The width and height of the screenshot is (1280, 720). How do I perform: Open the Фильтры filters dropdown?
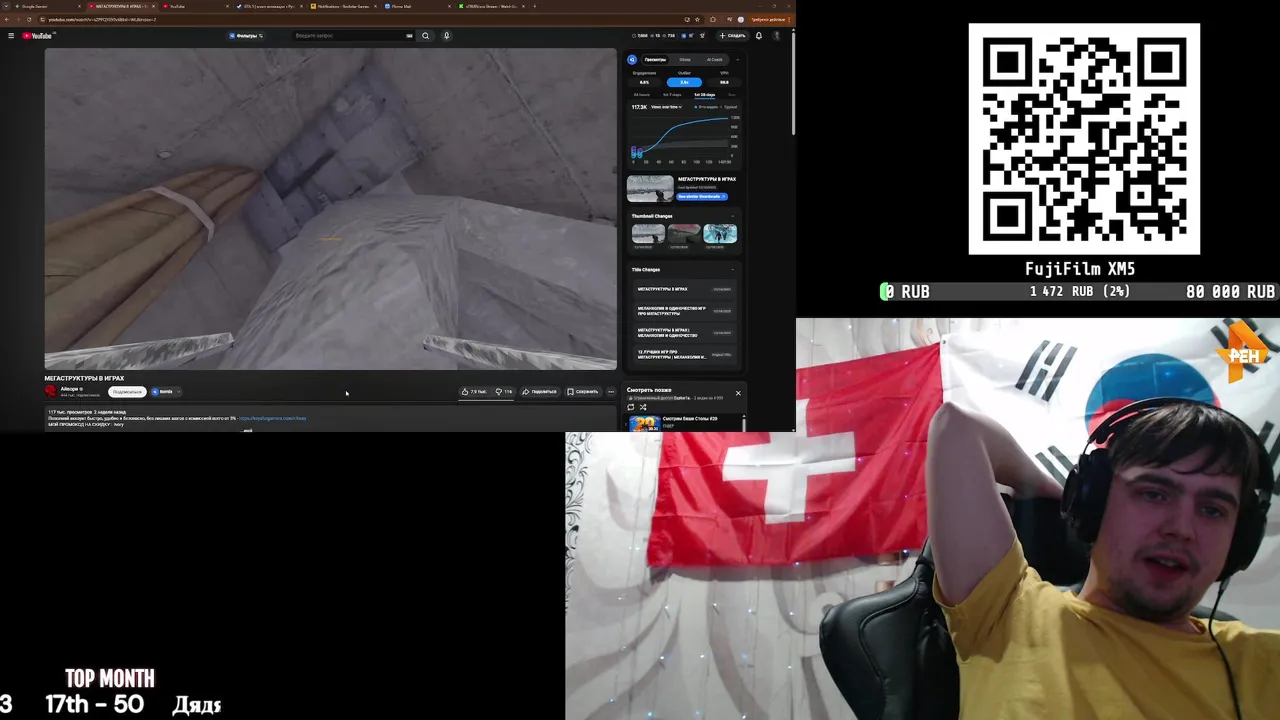tap(246, 36)
